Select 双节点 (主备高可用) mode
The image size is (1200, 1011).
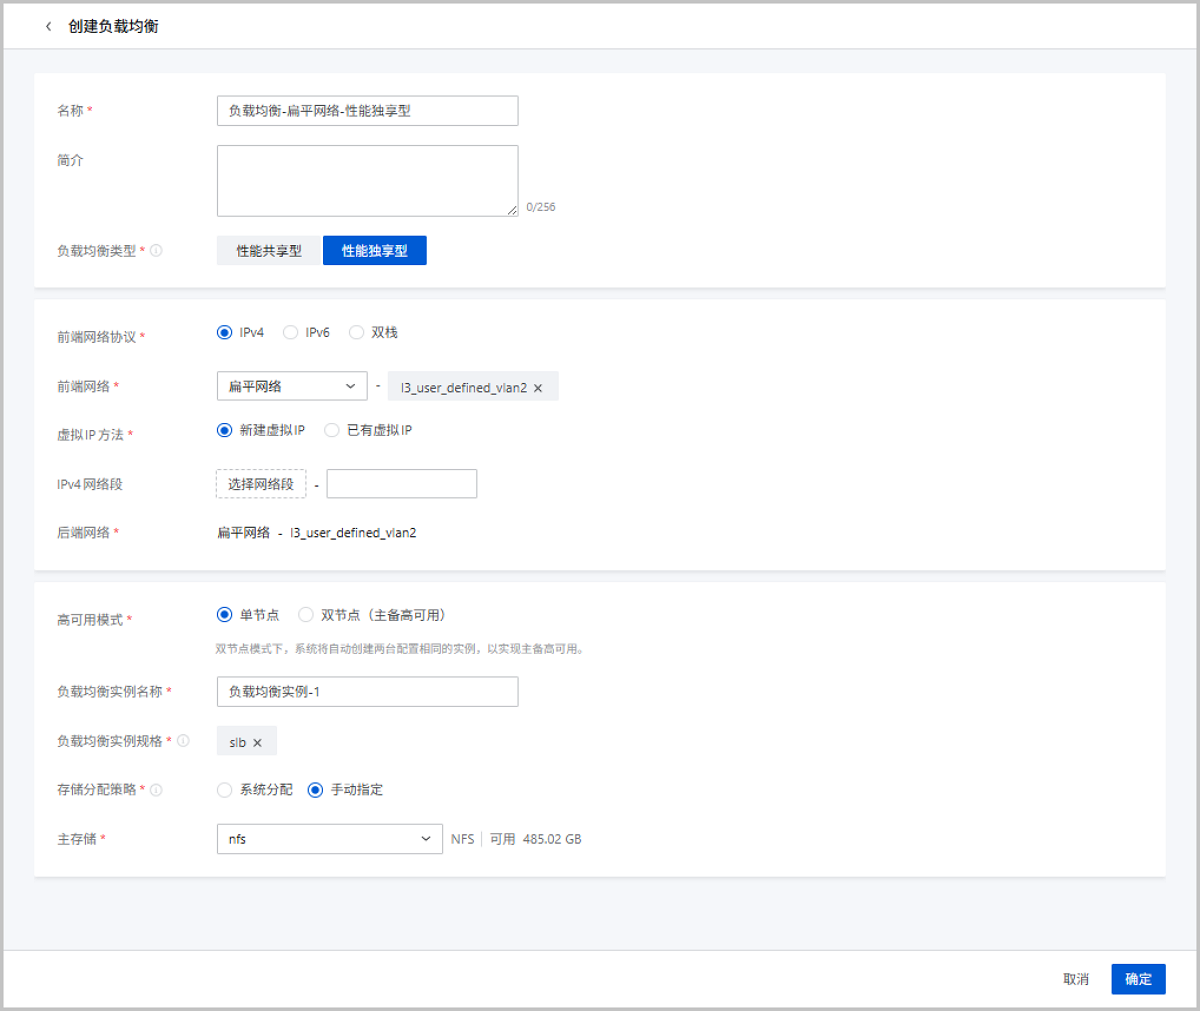point(306,615)
